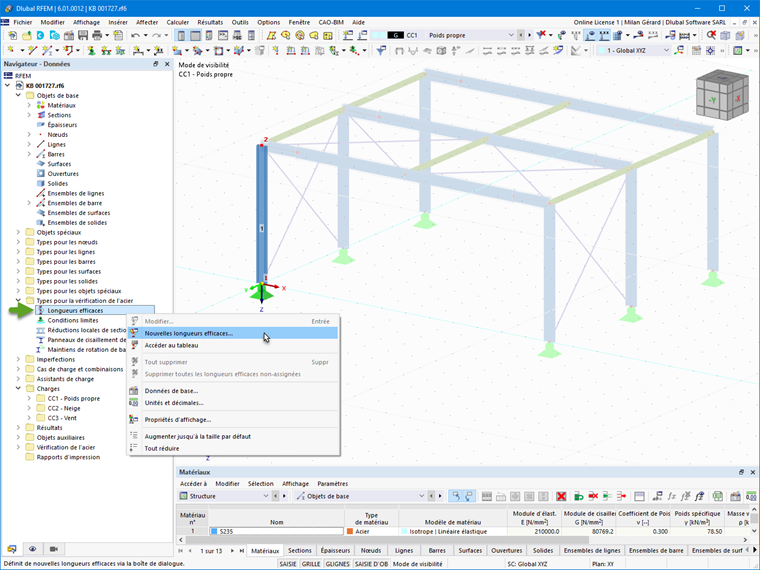The height and width of the screenshot is (570, 760).
Task: Collapse the Charges folder
Action: pos(18,389)
